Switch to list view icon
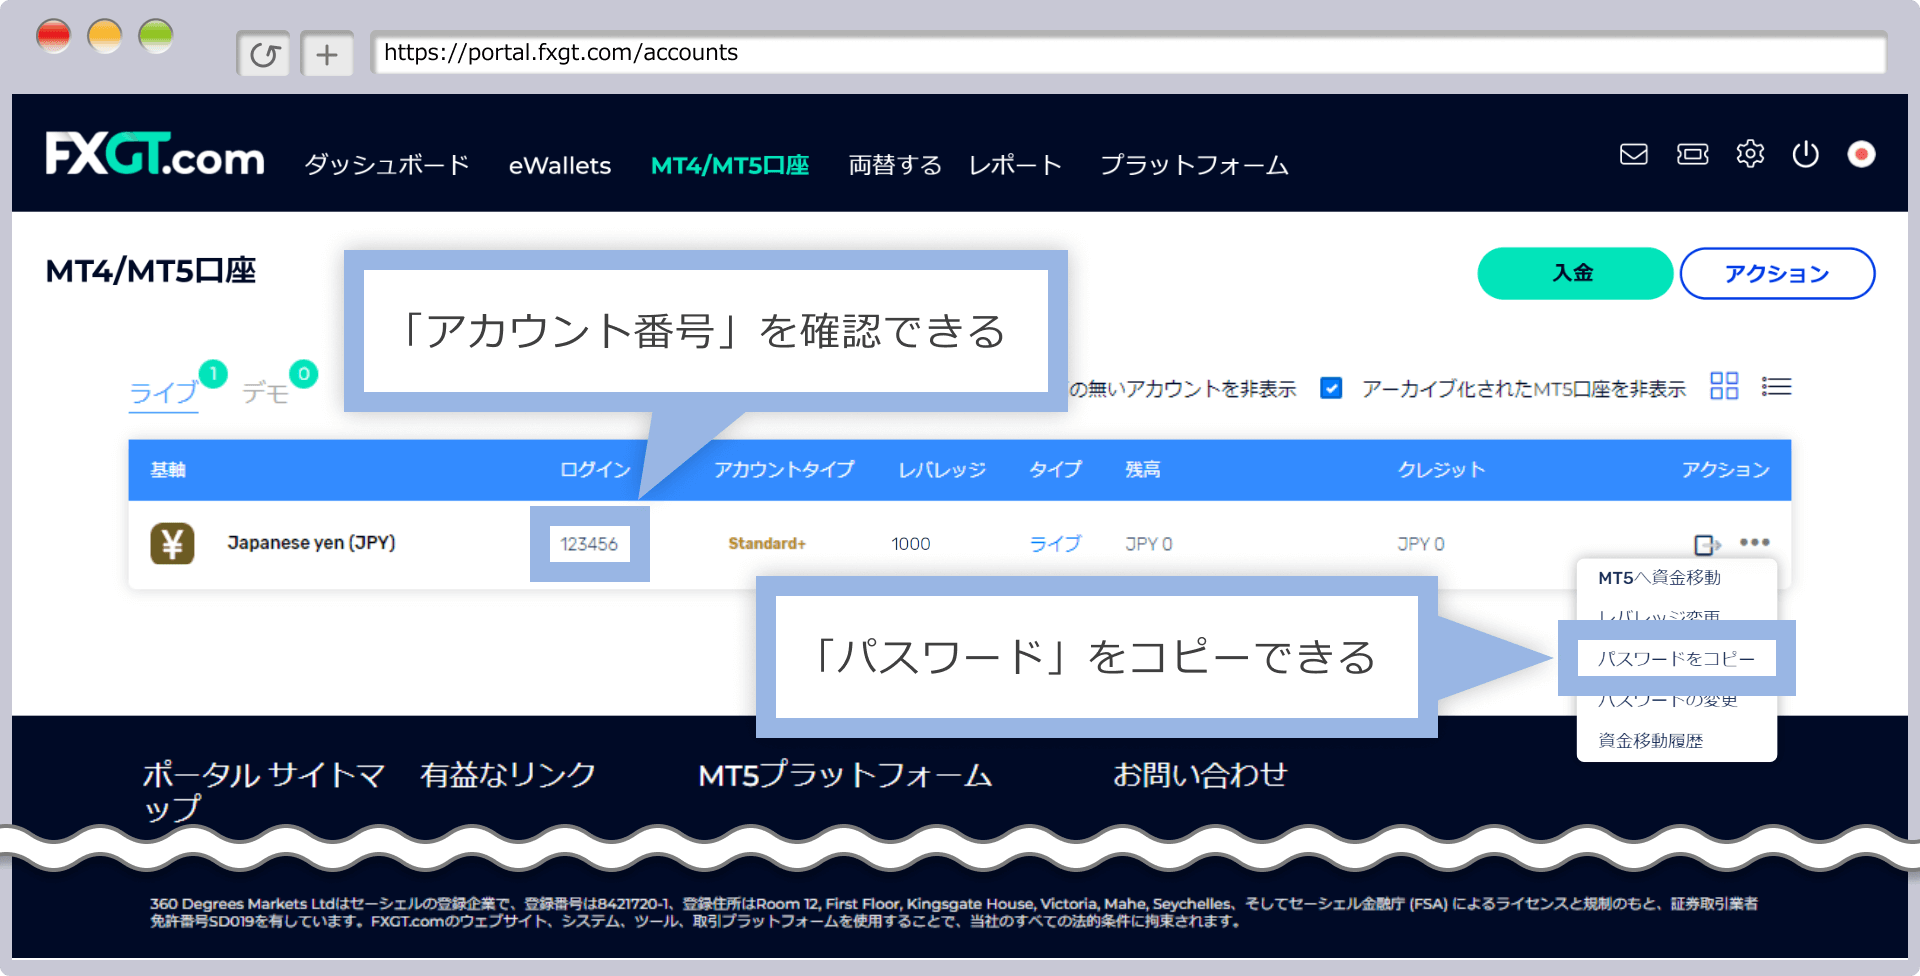Image resolution: width=1920 pixels, height=976 pixels. click(1776, 386)
